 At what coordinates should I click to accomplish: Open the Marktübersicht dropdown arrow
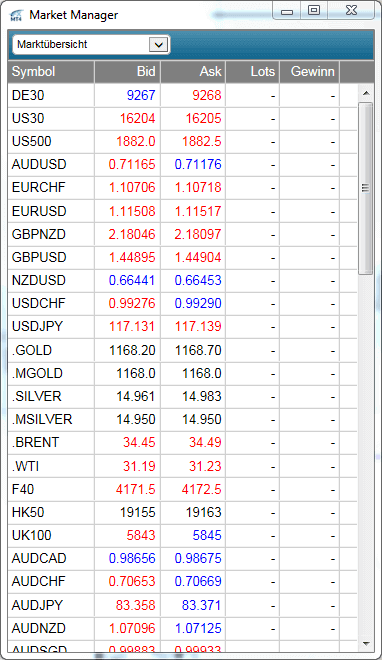(x=159, y=45)
